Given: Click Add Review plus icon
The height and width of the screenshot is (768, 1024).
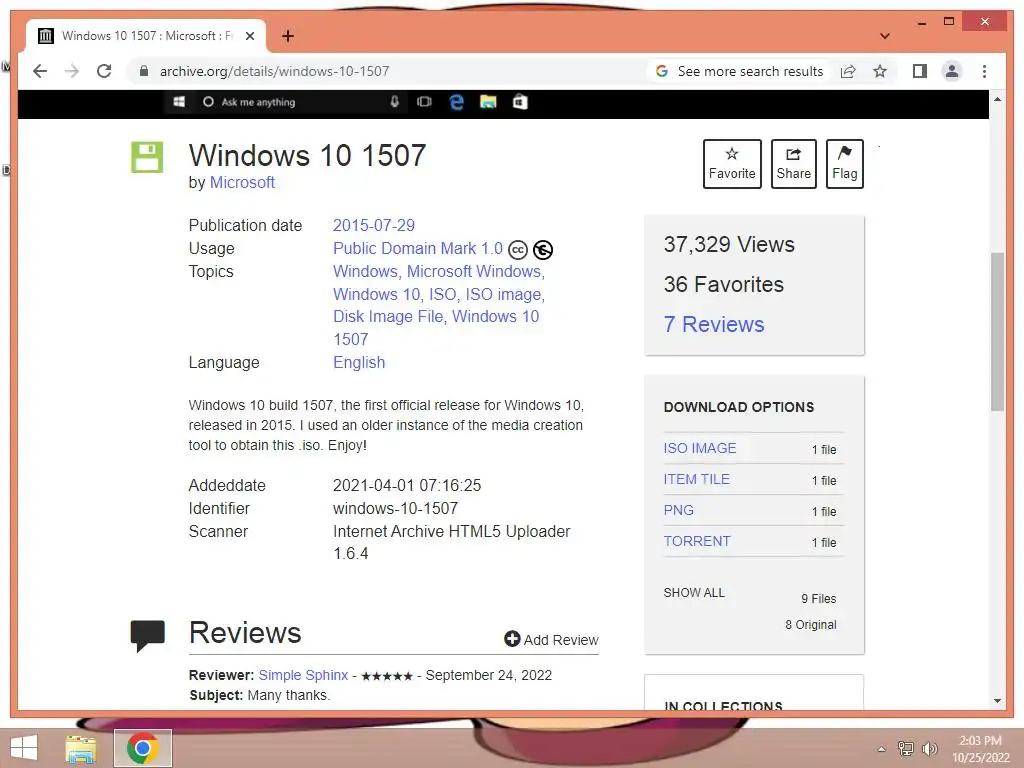Looking at the screenshot, I should click(x=512, y=639).
